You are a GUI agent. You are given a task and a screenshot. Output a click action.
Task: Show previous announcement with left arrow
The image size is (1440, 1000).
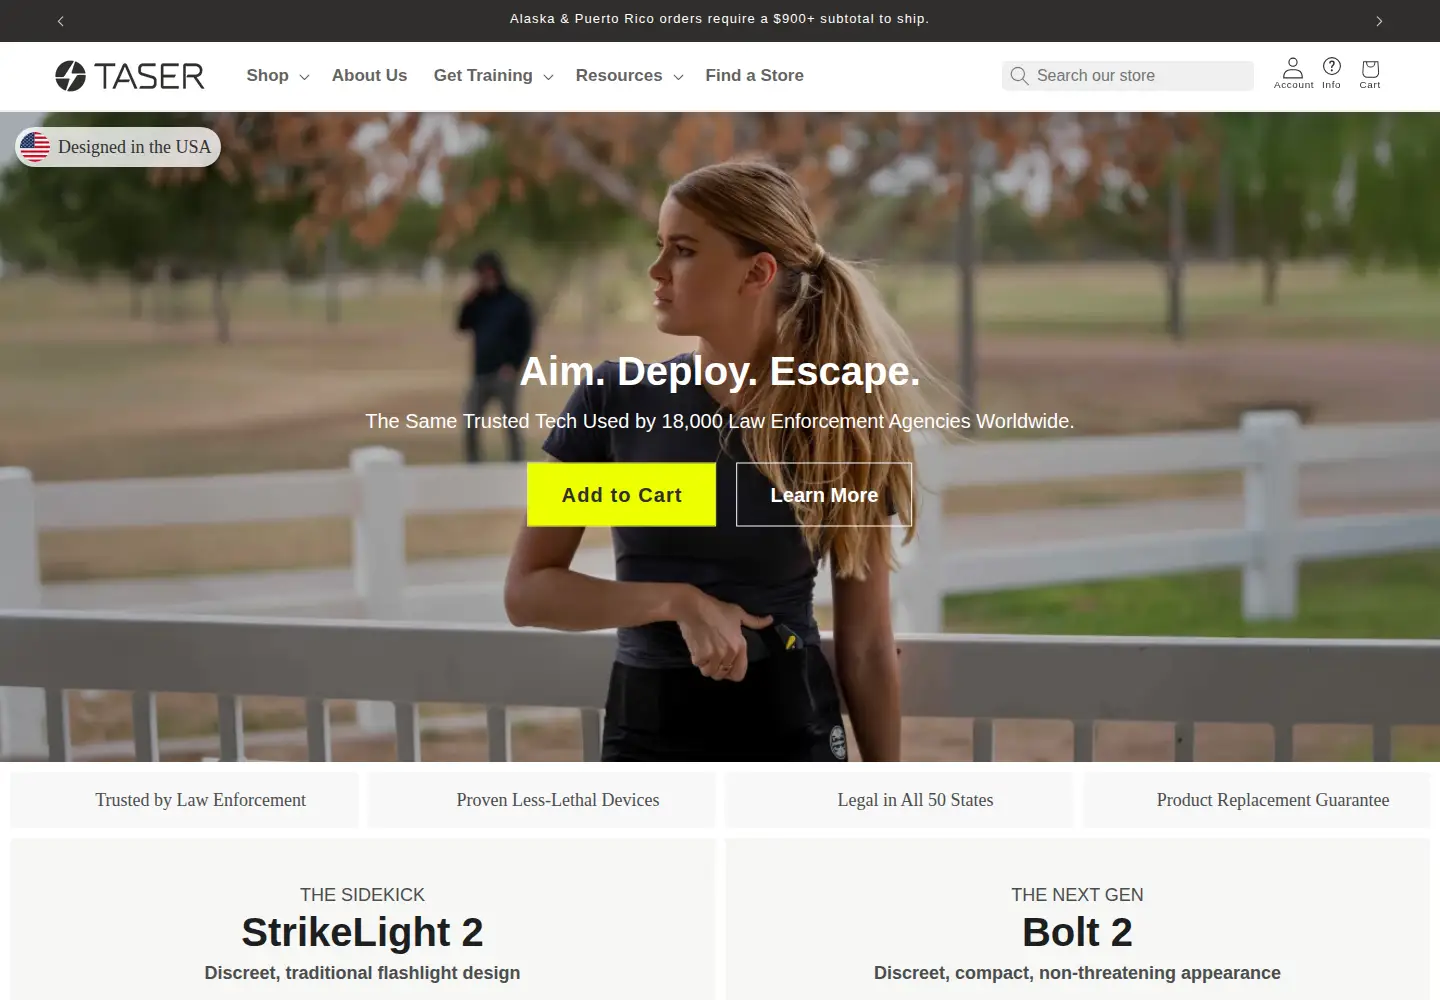[61, 21]
